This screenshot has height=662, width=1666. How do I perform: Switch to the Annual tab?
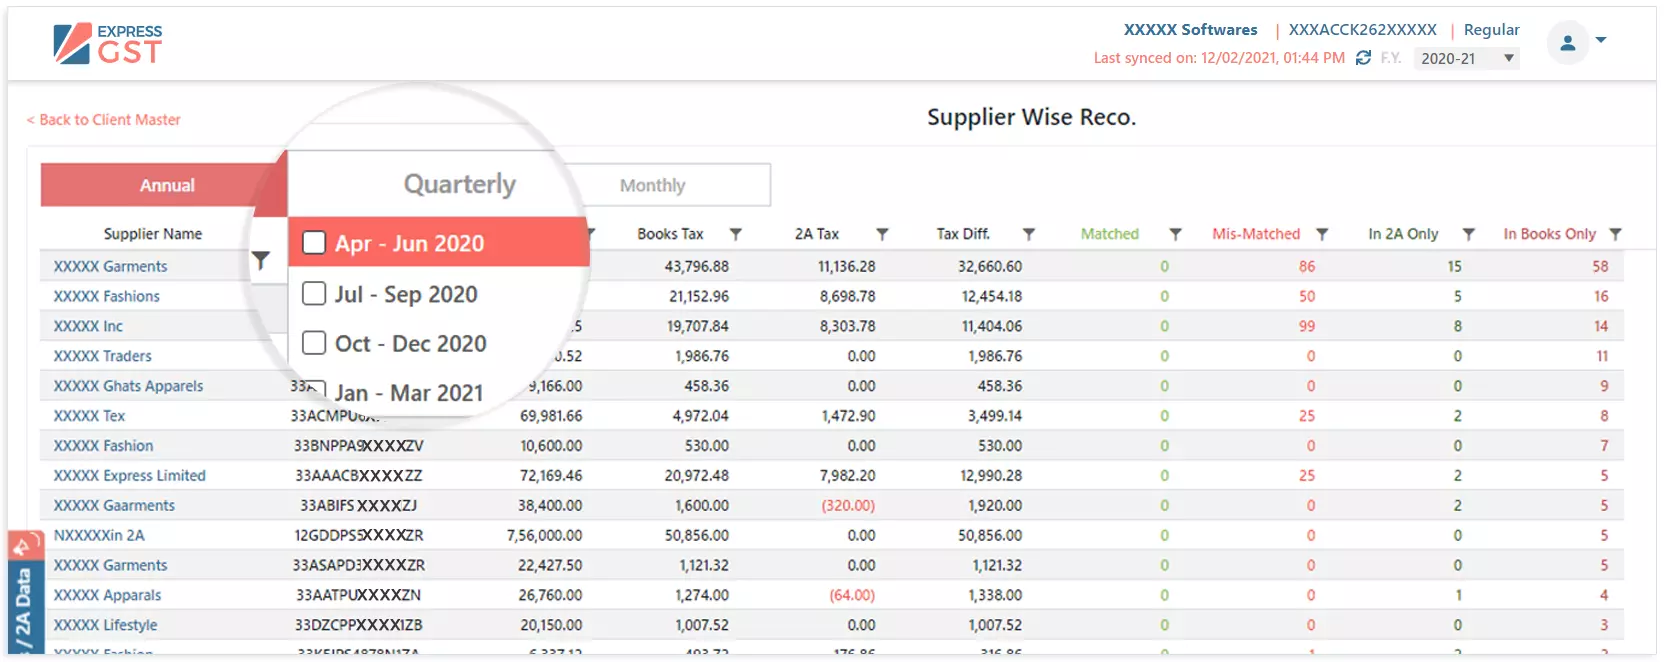pyautogui.click(x=166, y=185)
